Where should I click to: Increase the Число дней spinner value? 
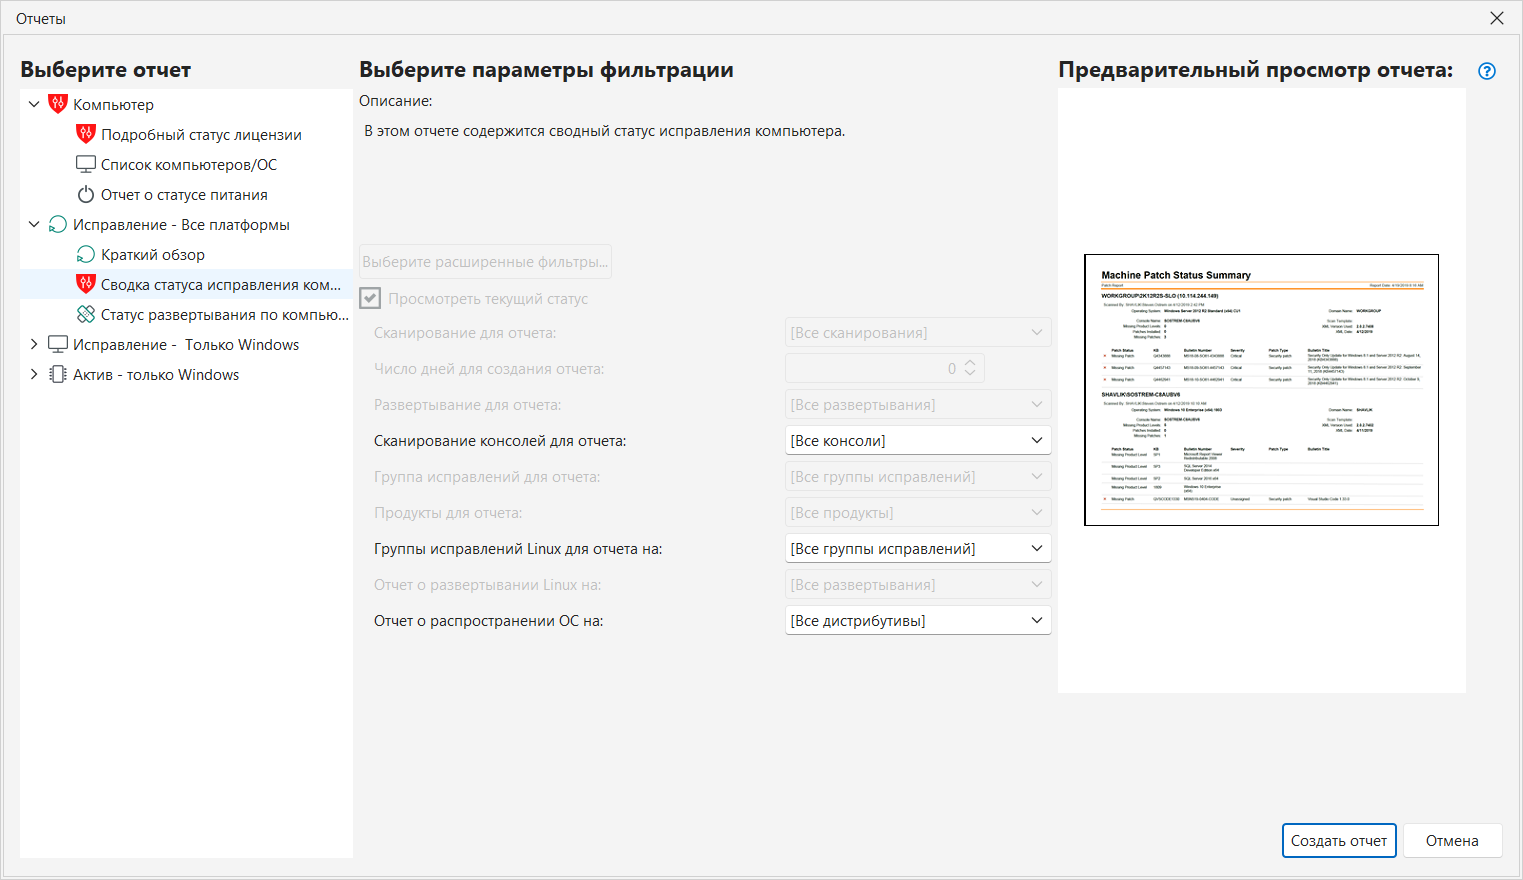pos(969,363)
